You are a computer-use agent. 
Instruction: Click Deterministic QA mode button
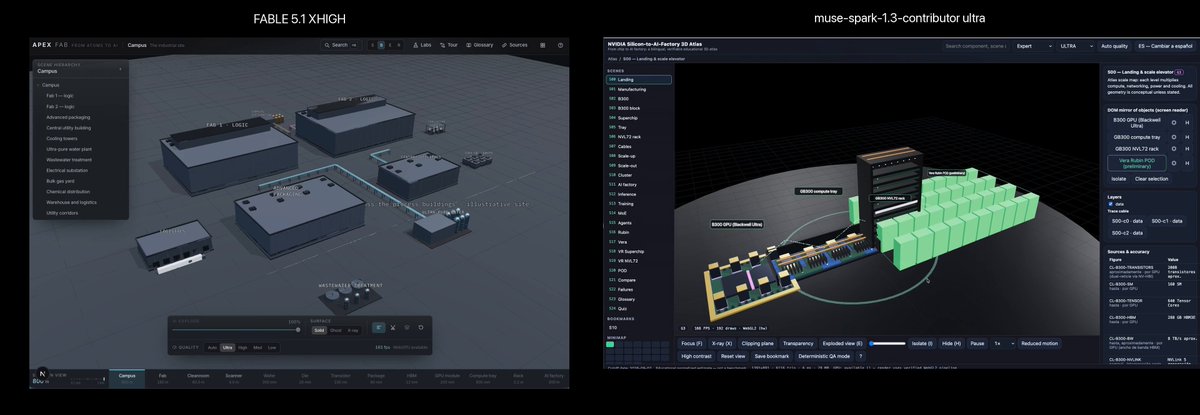click(x=824, y=356)
